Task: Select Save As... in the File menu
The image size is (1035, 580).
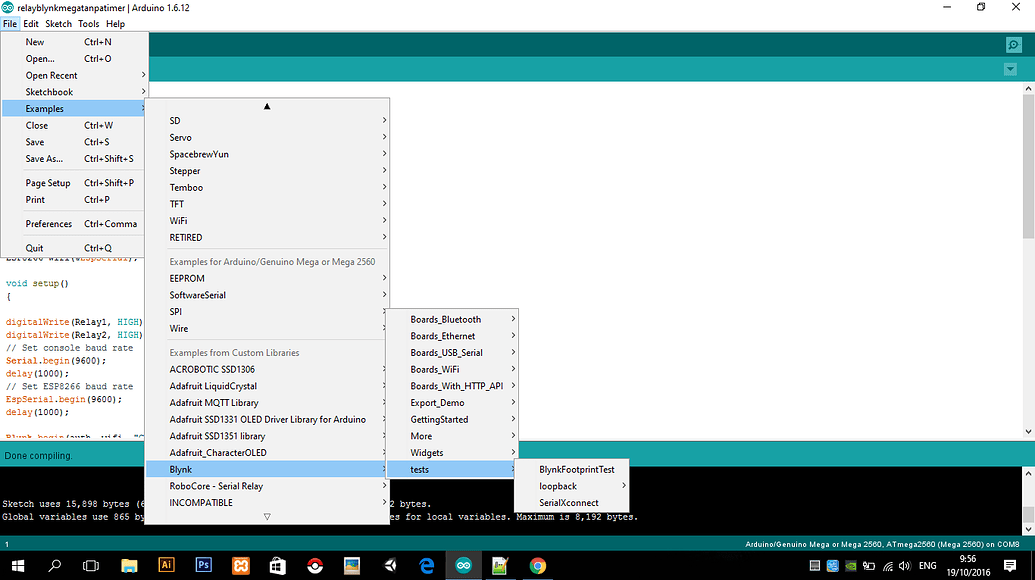Action: (44, 159)
